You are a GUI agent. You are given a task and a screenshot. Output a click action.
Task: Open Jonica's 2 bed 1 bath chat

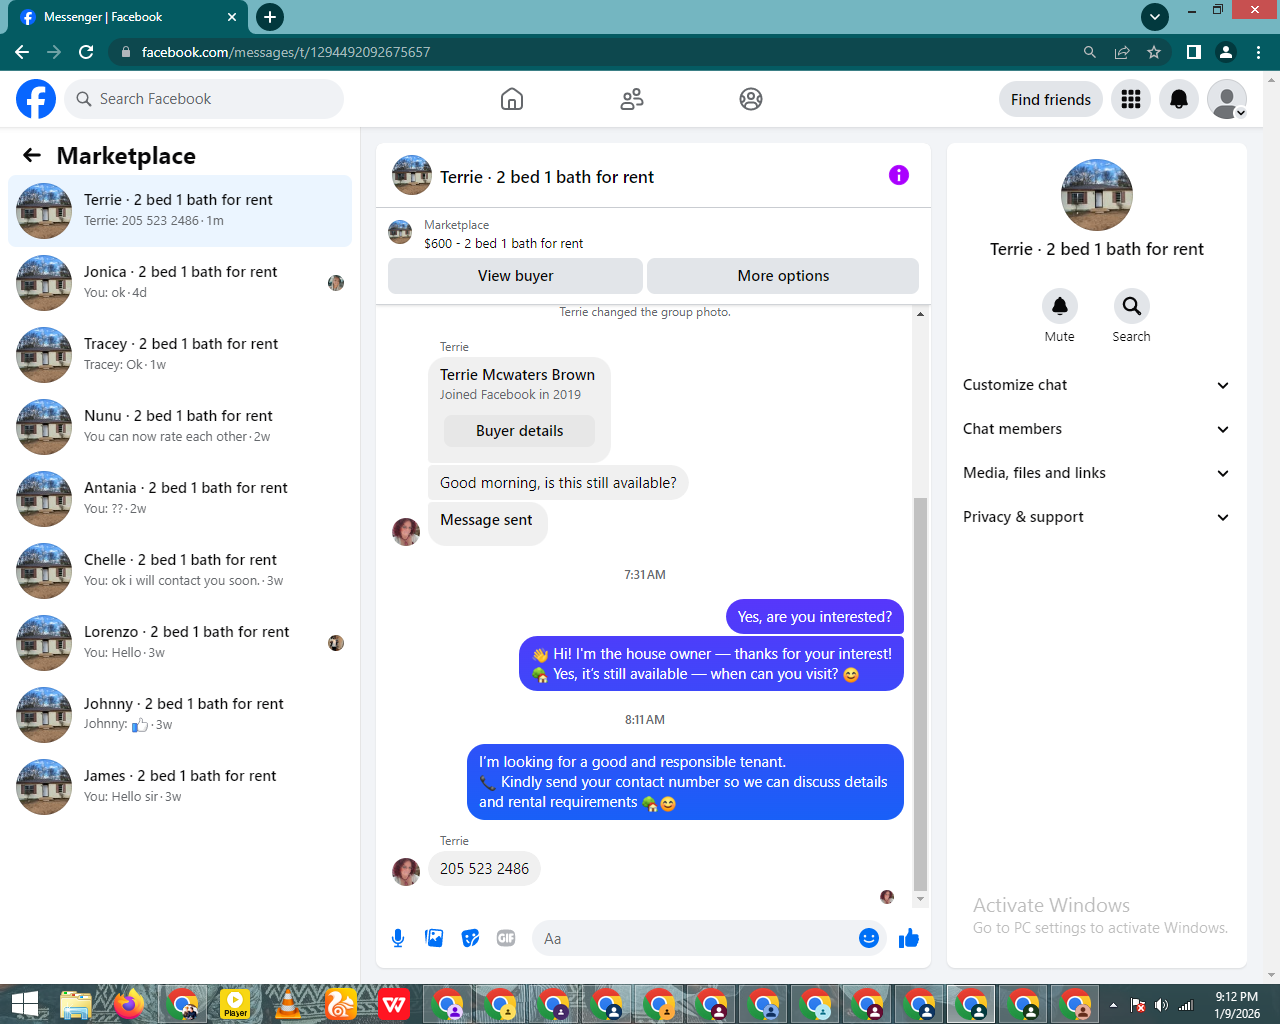tap(180, 283)
